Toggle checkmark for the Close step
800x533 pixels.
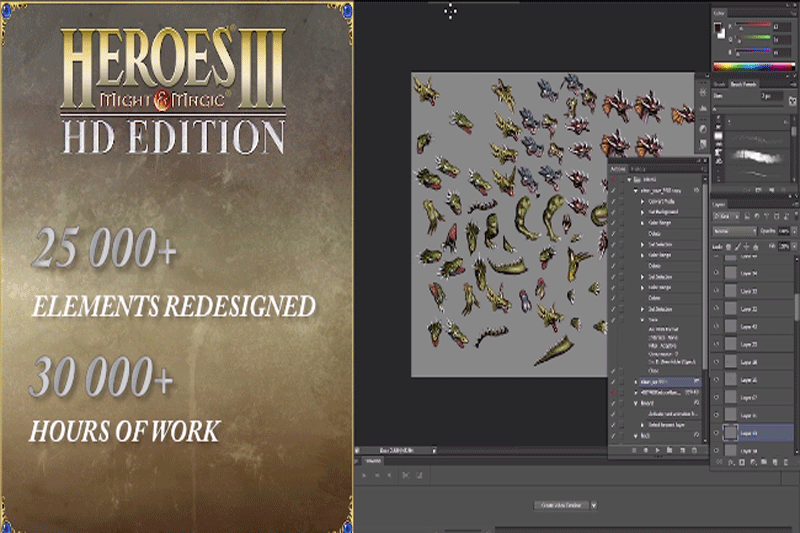[614, 371]
